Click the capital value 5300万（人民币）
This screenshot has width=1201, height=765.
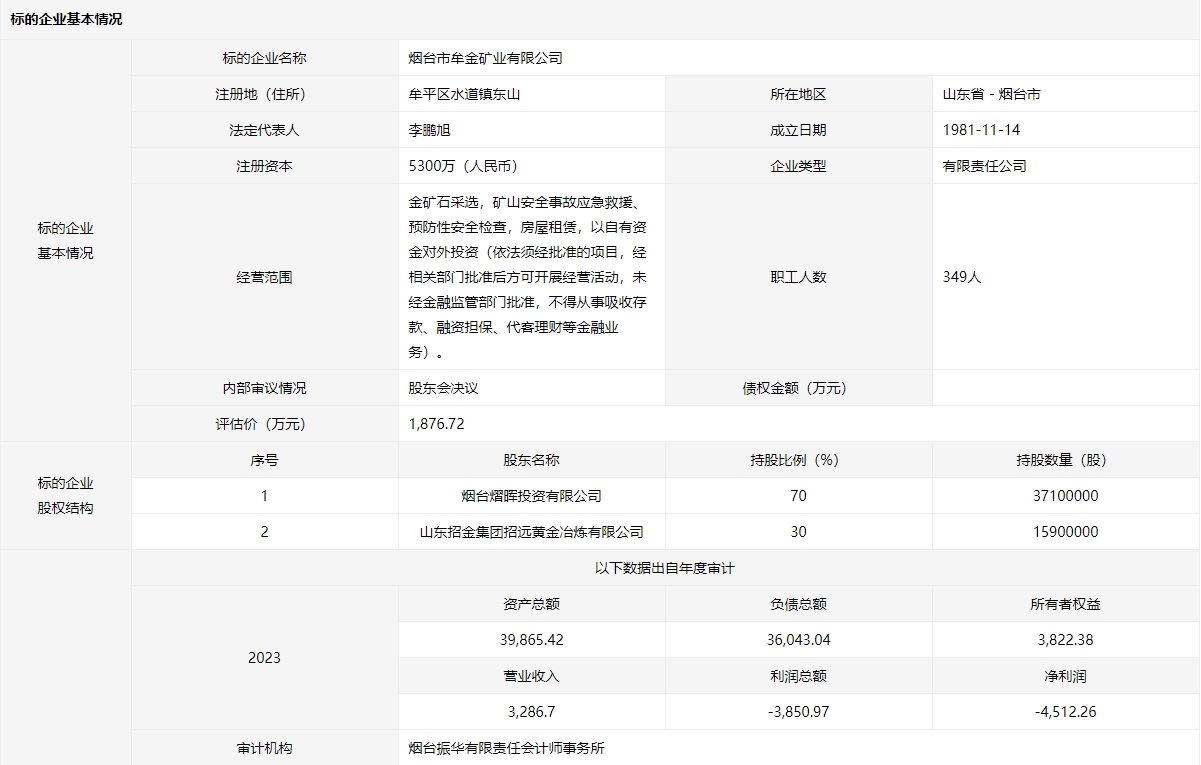point(466,166)
